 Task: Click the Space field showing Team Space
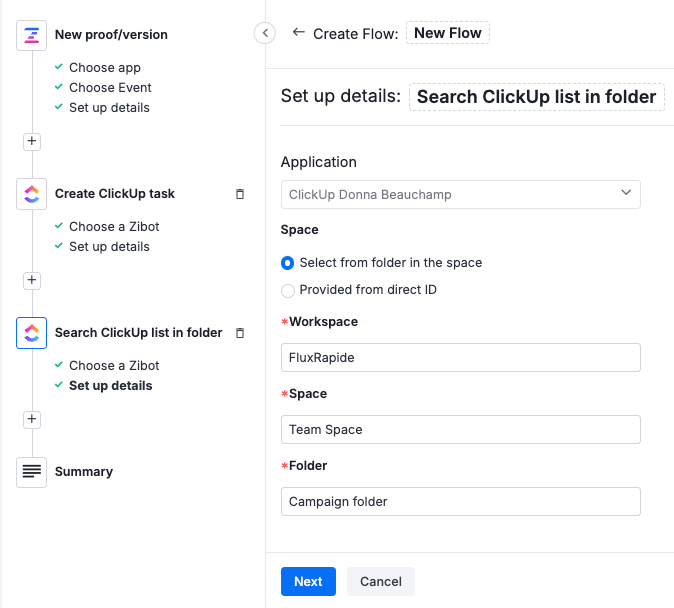[x=460, y=430]
